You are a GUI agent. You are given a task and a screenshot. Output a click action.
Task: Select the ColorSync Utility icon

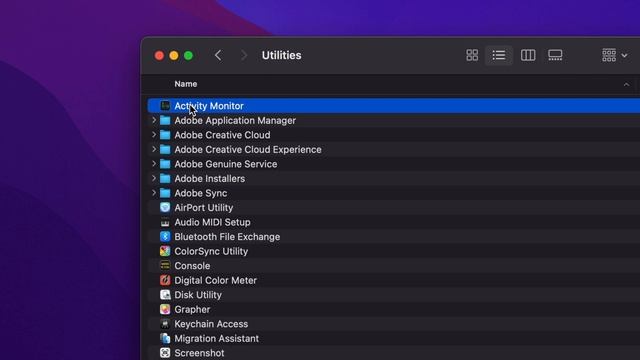(x=165, y=251)
